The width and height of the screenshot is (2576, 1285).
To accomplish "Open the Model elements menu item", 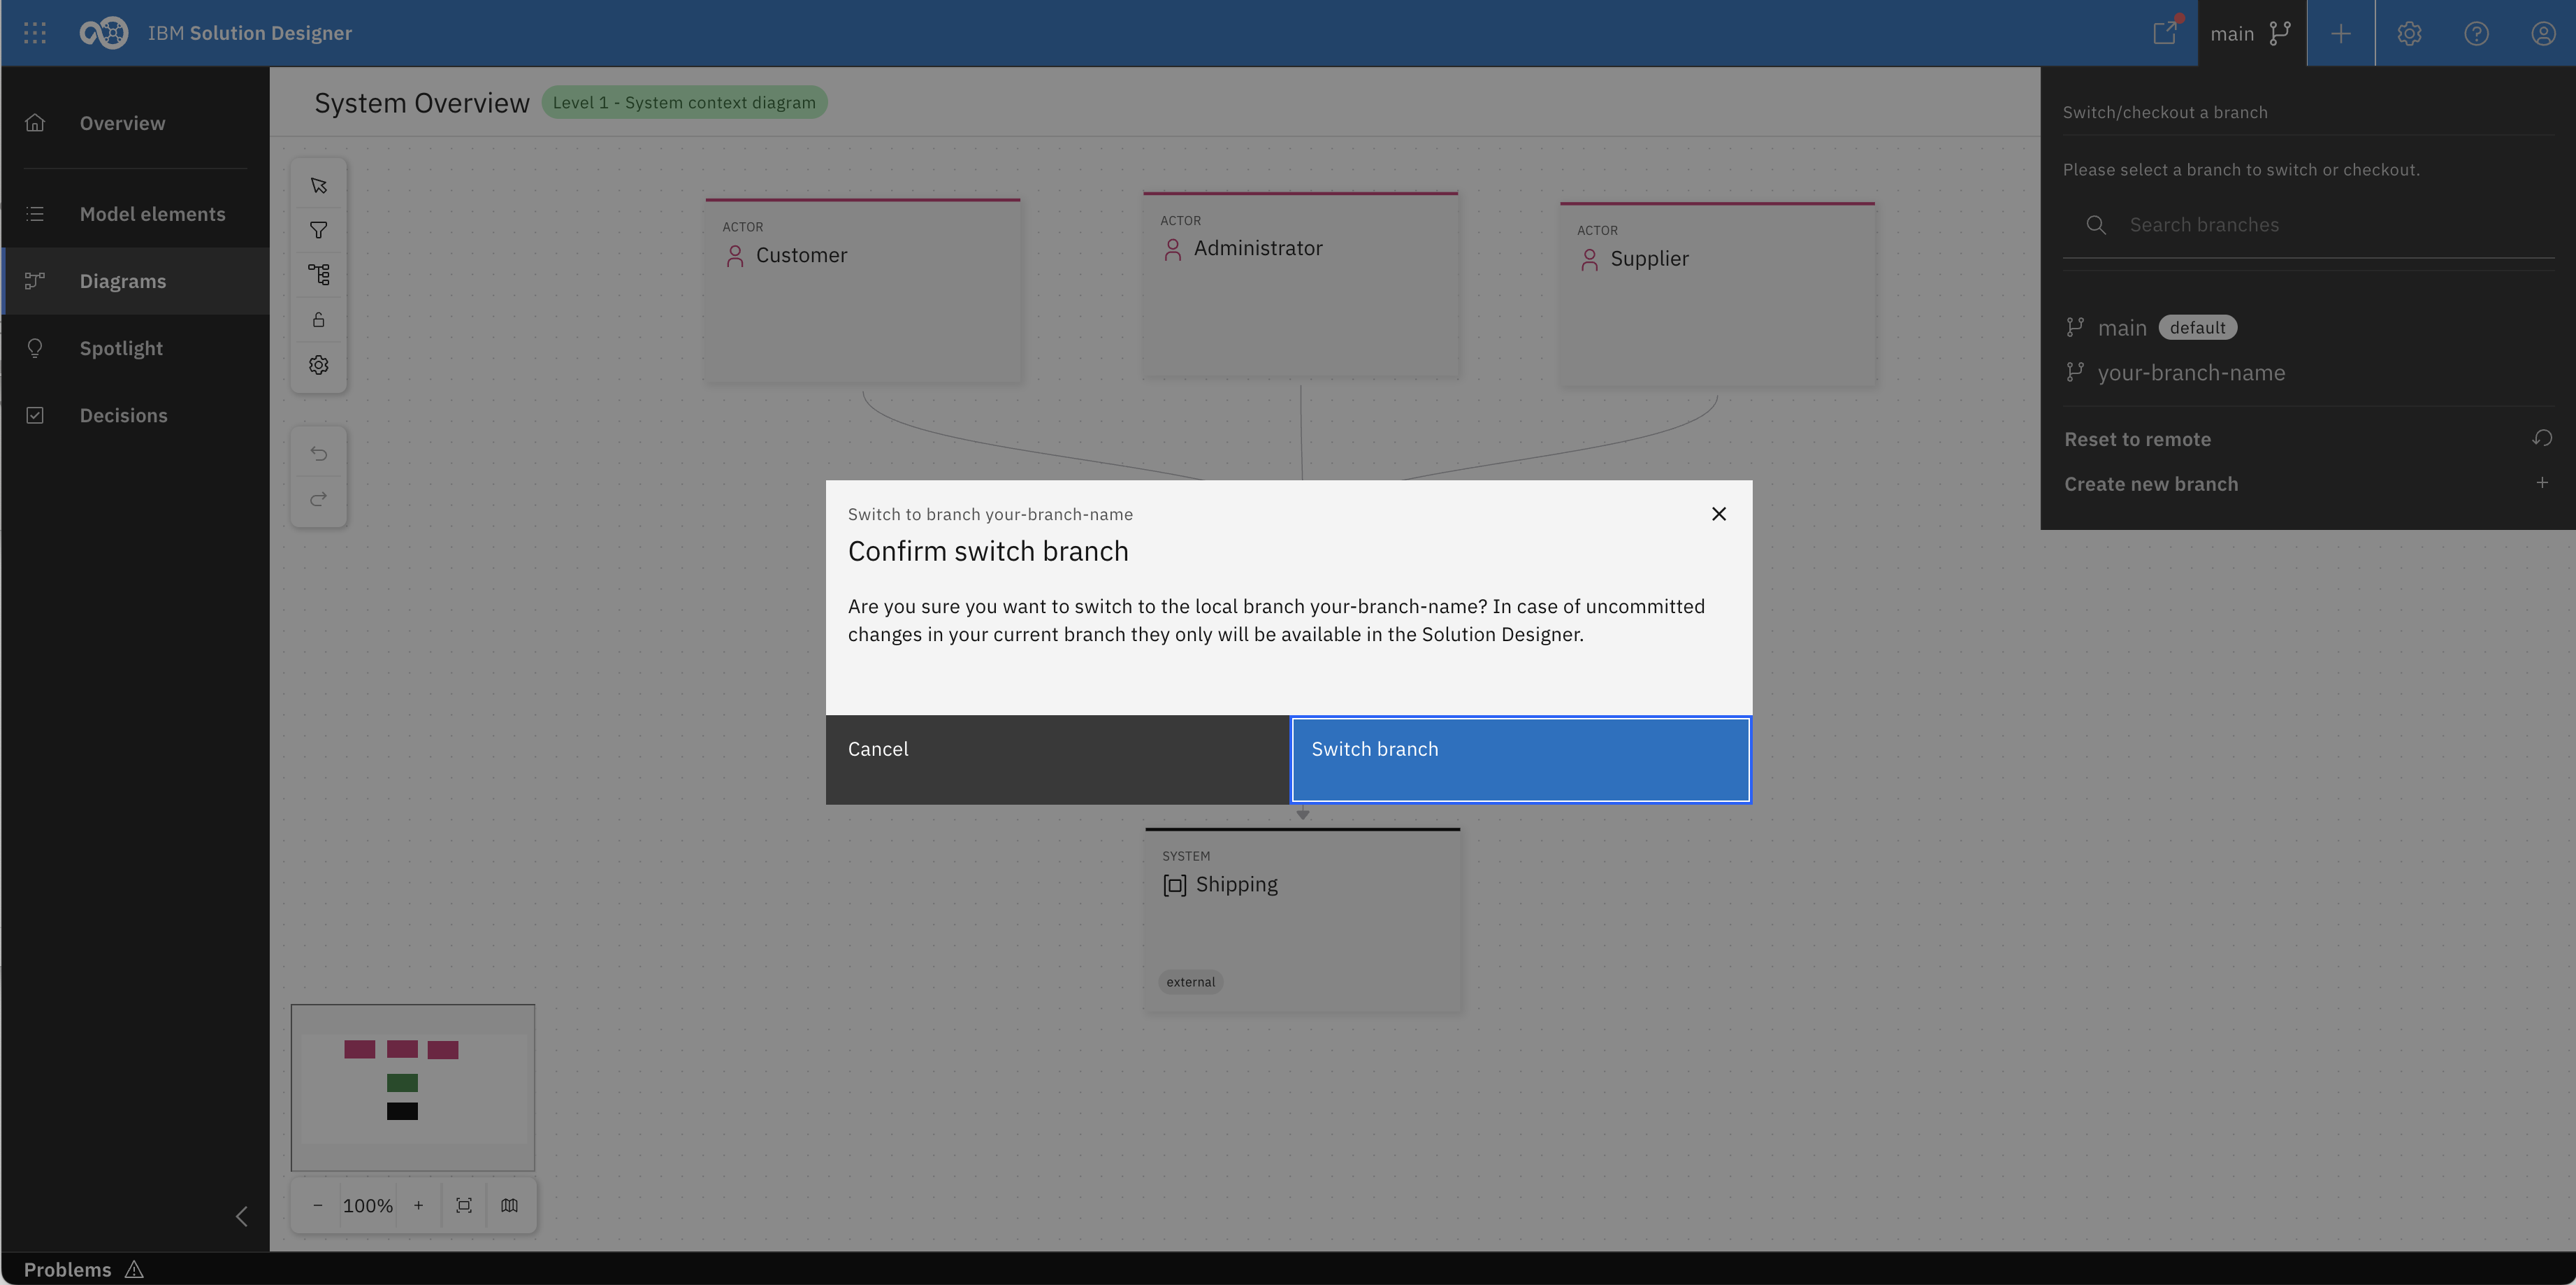I will pyautogui.click(x=152, y=214).
